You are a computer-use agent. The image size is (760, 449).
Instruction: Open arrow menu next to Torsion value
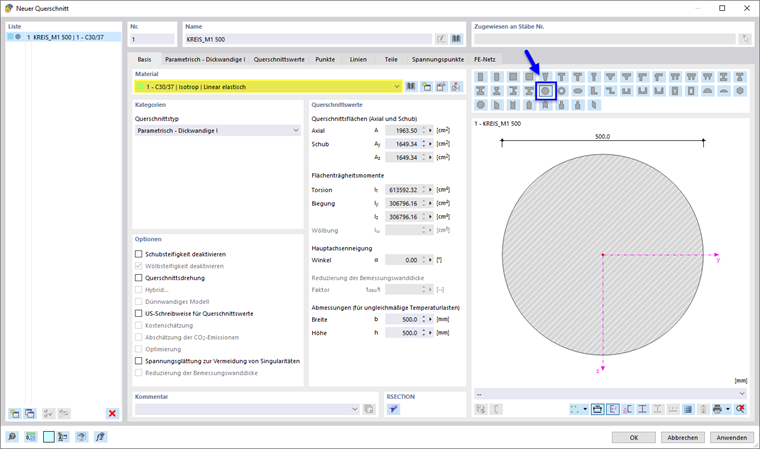pyautogui.click(x=430, y=190)
